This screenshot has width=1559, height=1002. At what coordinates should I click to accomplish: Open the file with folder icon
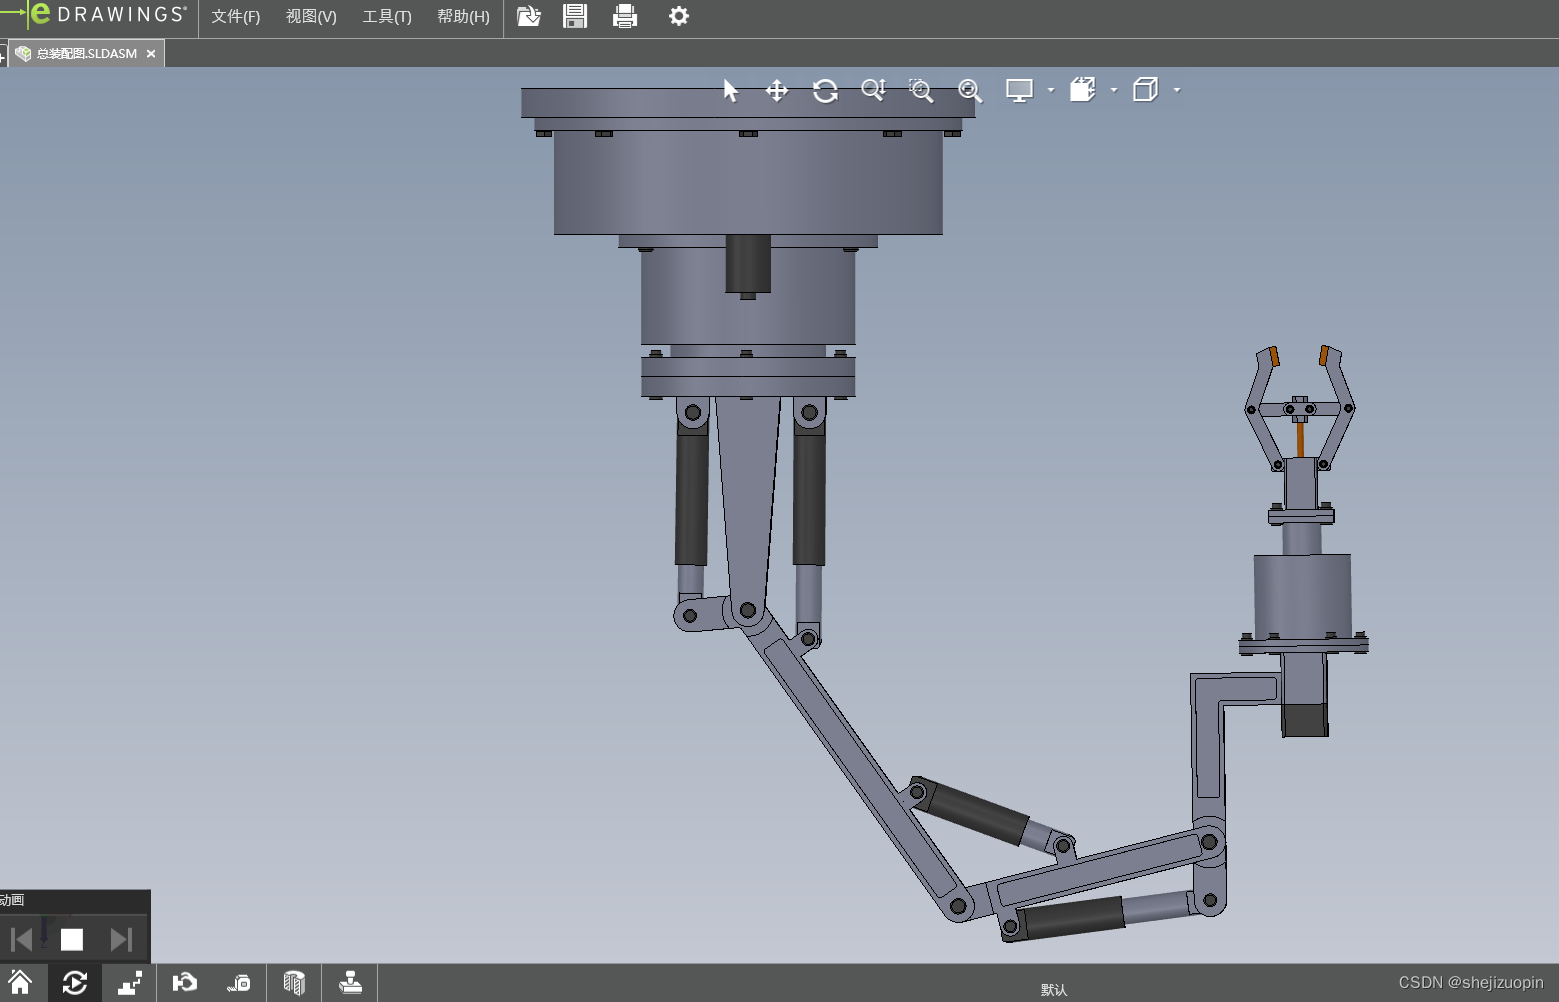coord(528,16)
